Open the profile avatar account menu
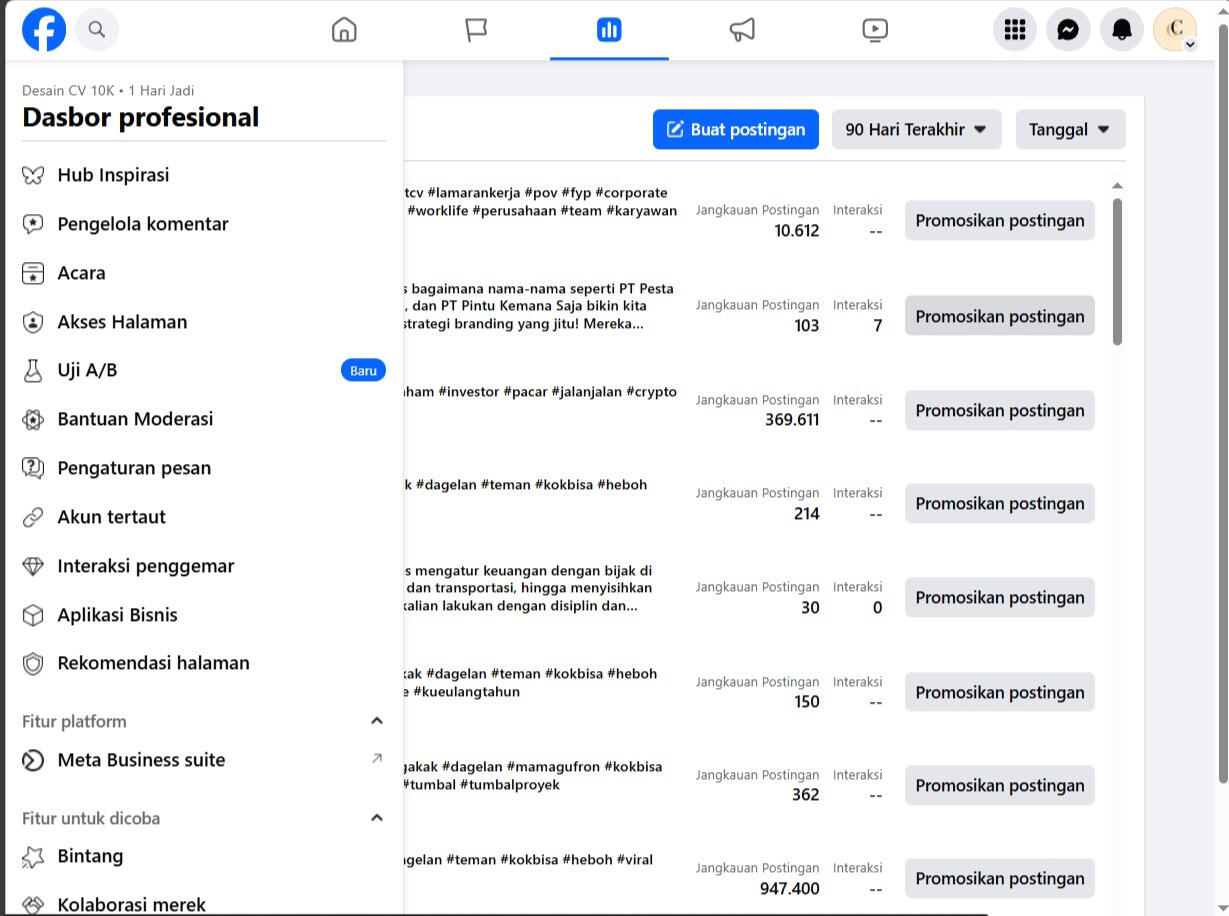The width and height of the screenshot is (1229, 916). (x=1175, y=30)
